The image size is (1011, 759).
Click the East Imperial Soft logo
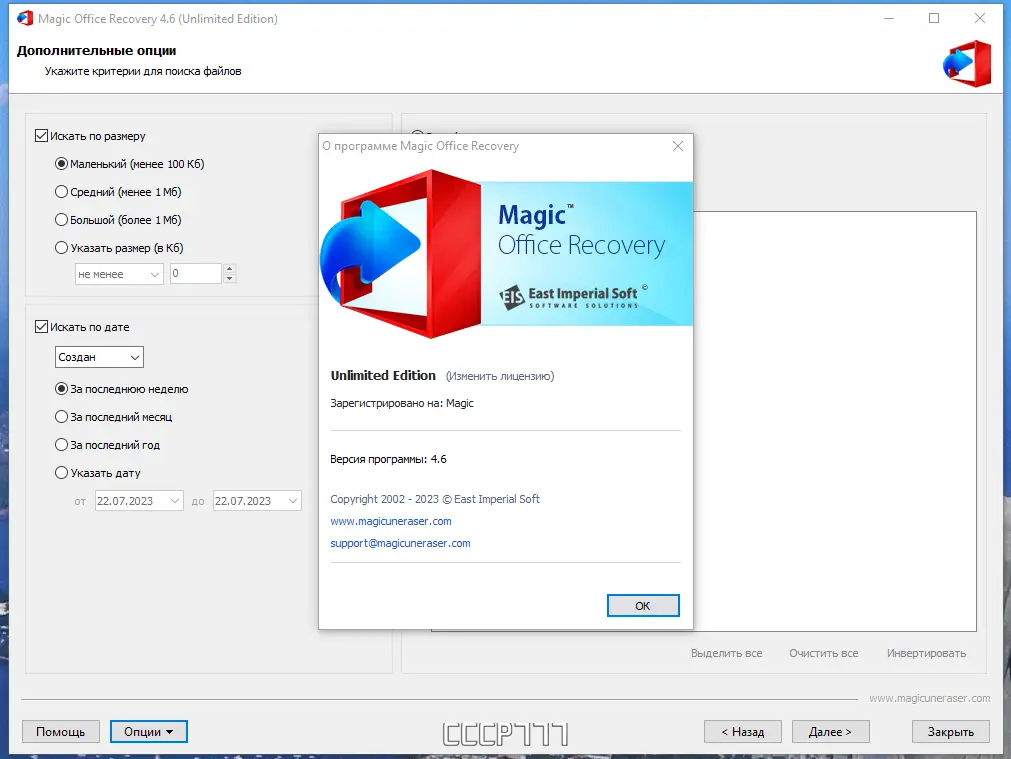pyautogui.click(x=573, y=297)
